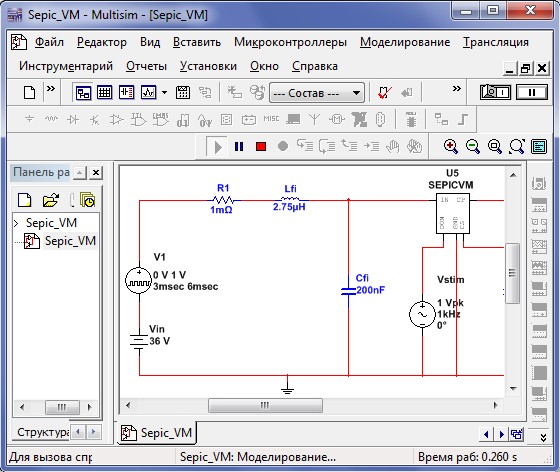Screen dimensions: 560x472
Task: Place a Power component
Action: [249, 120]
